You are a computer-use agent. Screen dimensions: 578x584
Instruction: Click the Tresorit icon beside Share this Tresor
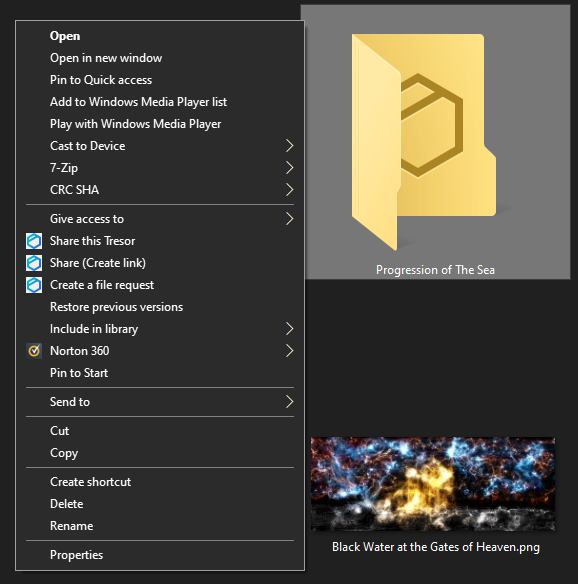coord(34,241)
